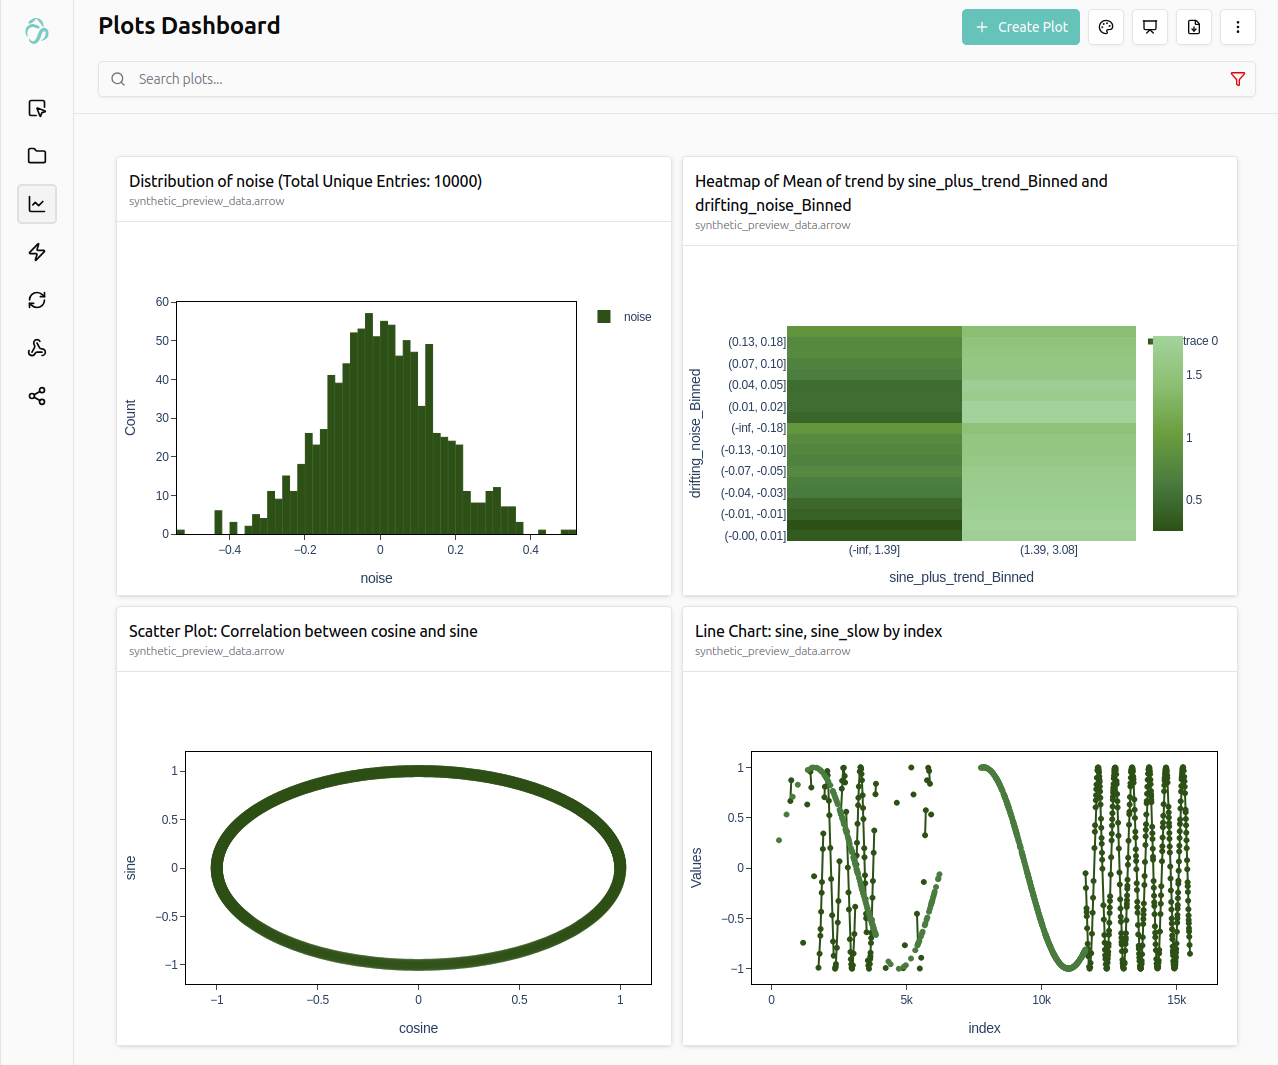Select the line chart plots sidebar icon

37,204
